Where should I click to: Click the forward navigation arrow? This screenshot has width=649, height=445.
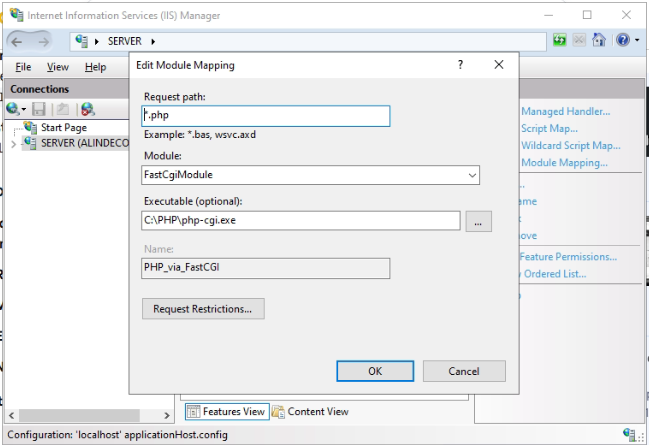pyautogui.click(x=43, y=41)
